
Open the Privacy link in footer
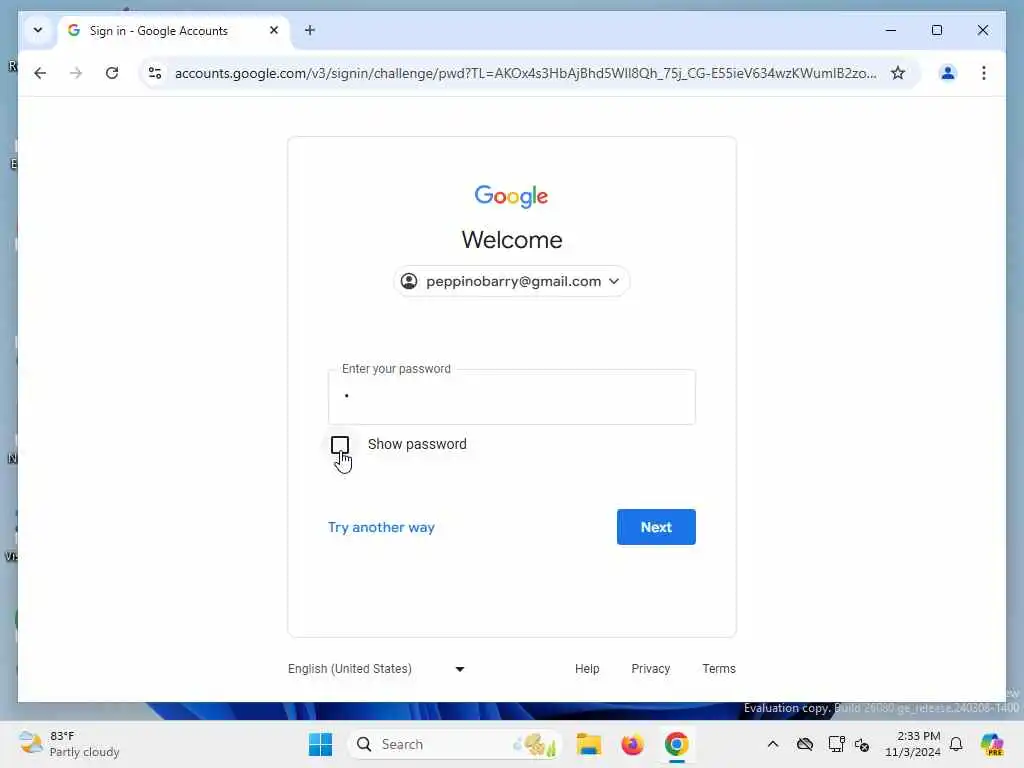(650, 669)
